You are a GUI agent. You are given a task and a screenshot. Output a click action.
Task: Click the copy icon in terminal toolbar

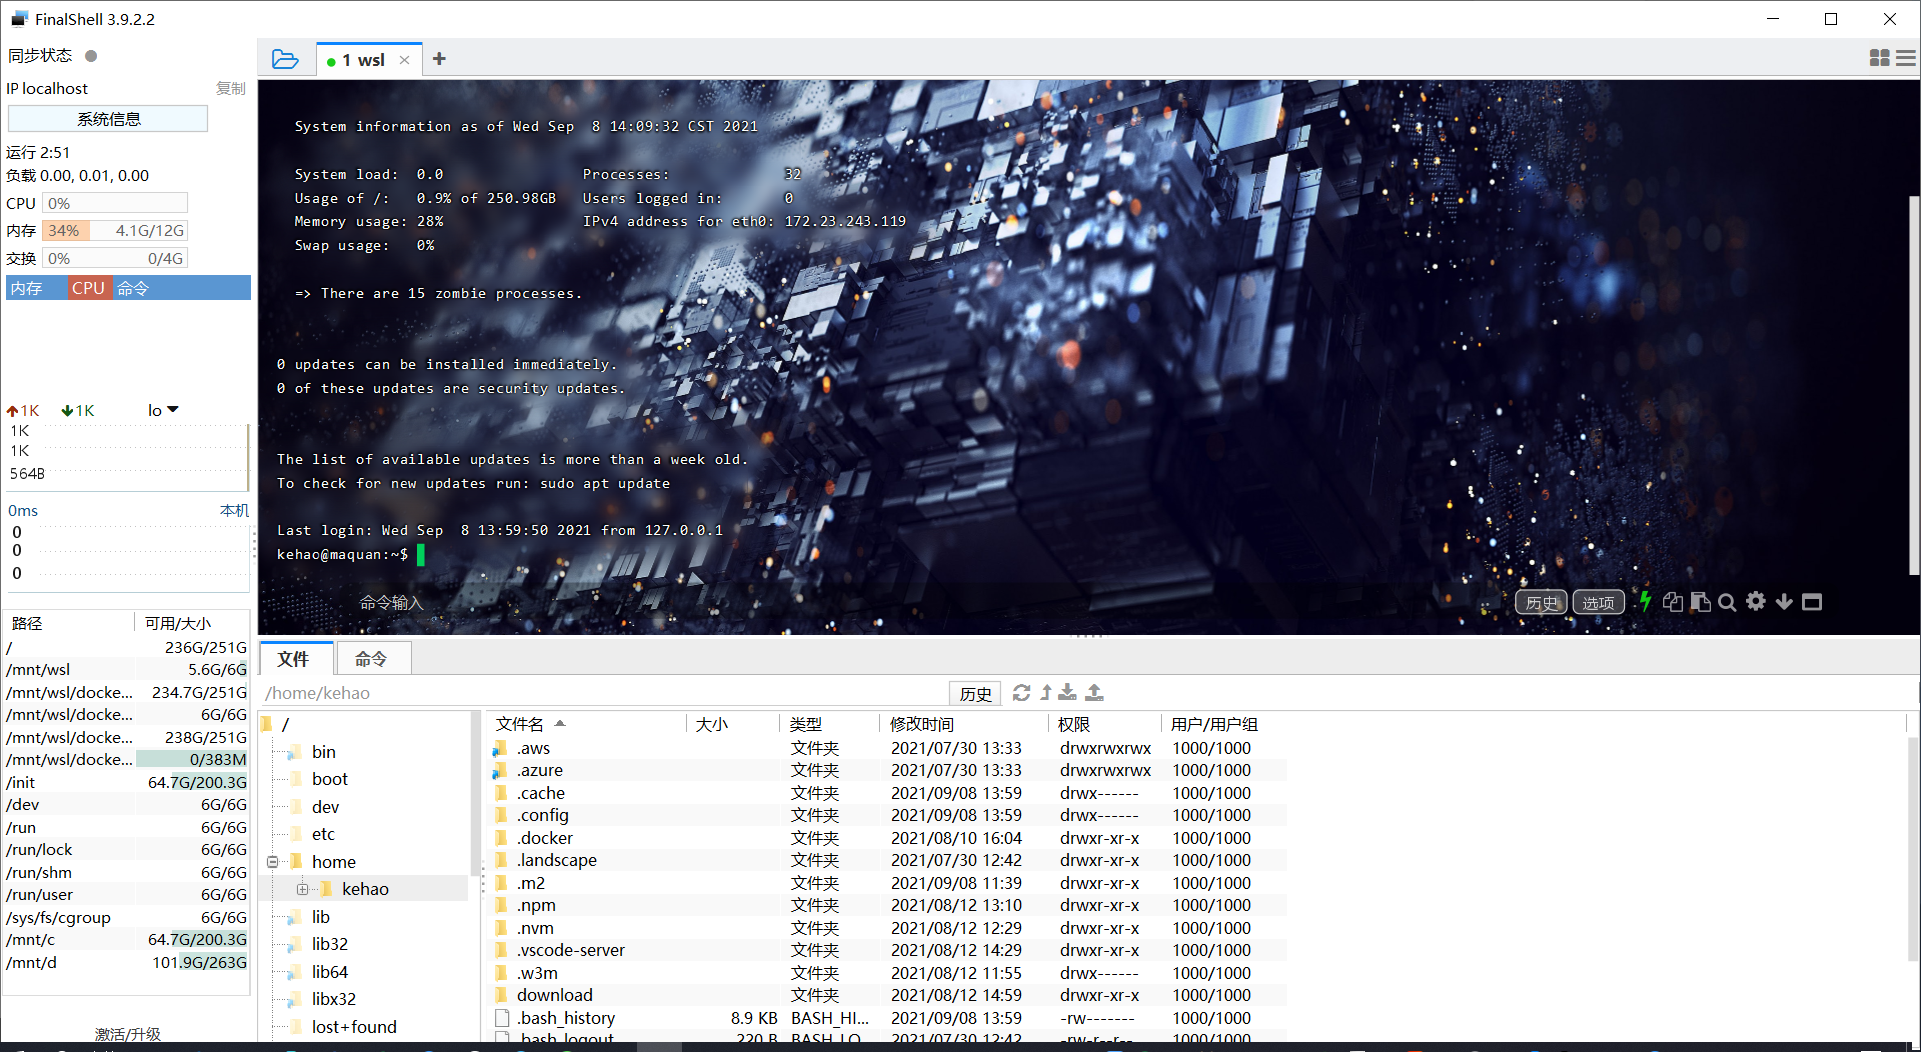coord(1673,601)
